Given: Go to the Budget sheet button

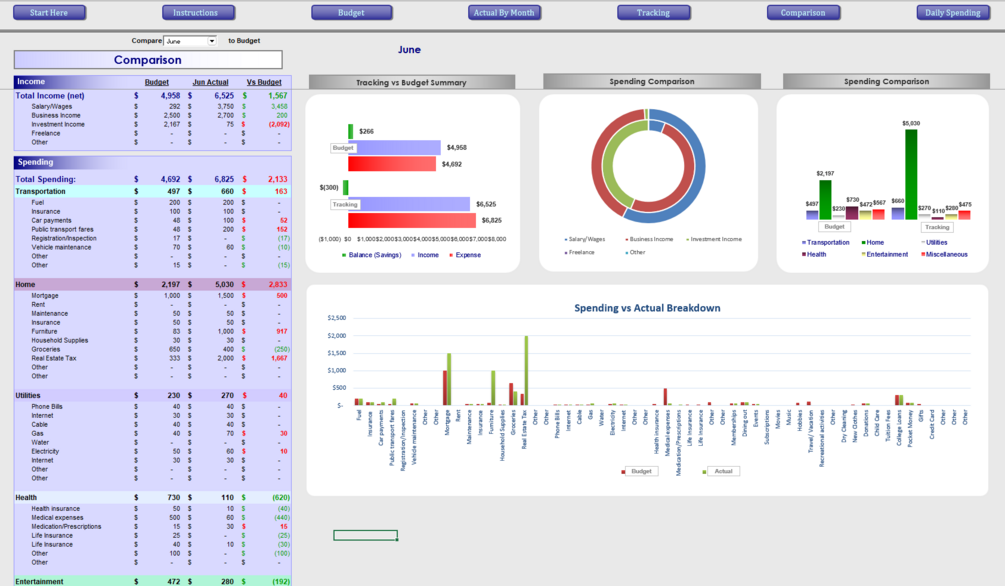Looking at the screenshot, I should (351, 12).
